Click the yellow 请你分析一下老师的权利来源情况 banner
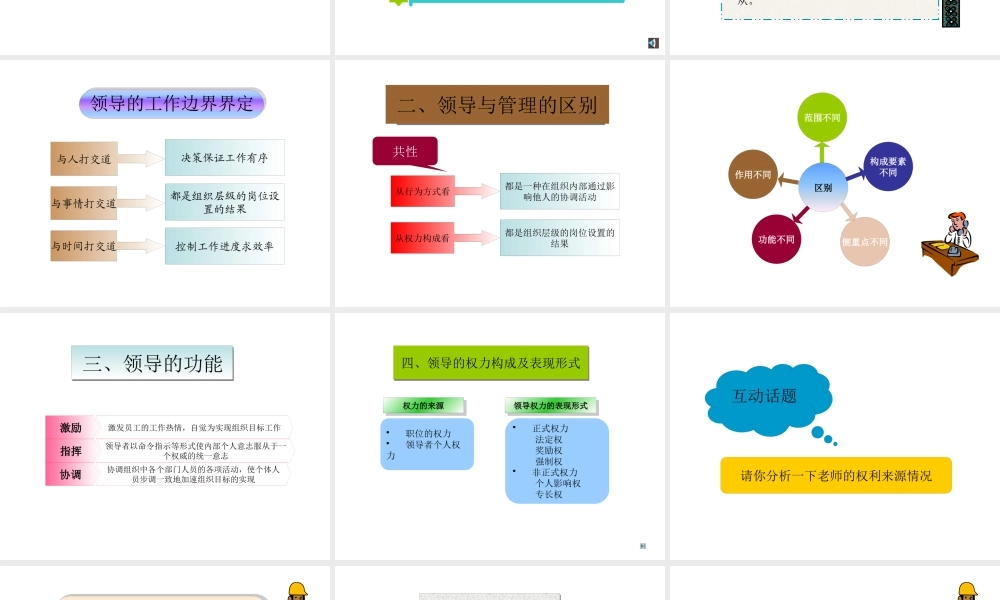 pos(836,475)
